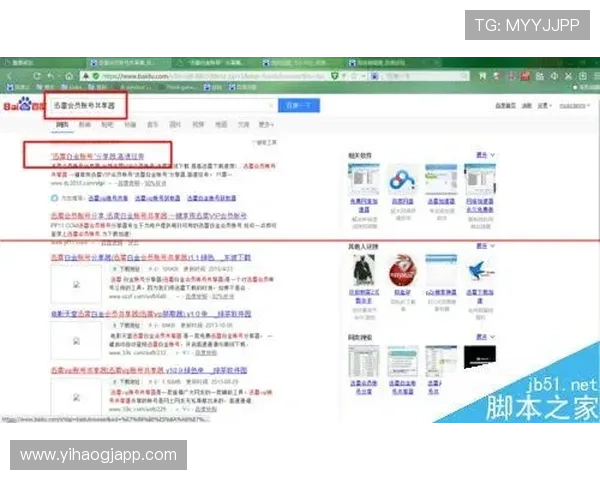Bookmark the page with the star icon
The width and height of the screenshot is (600, 480).
pos(354,76)
